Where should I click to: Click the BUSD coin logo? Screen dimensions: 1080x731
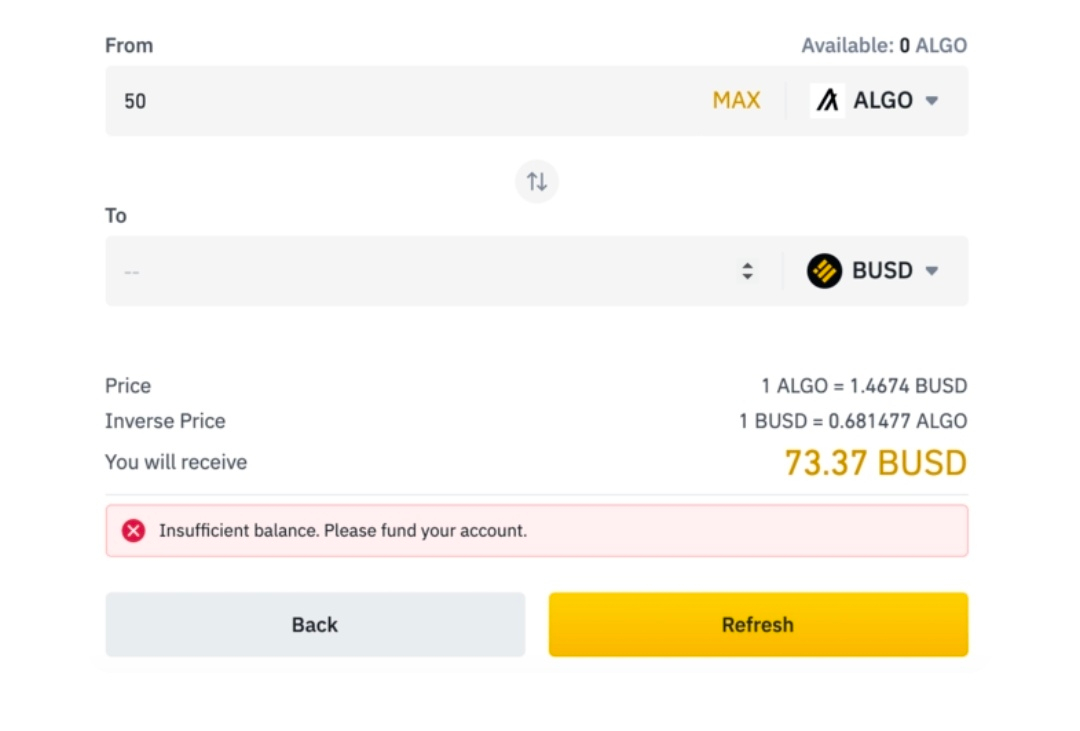825,271
